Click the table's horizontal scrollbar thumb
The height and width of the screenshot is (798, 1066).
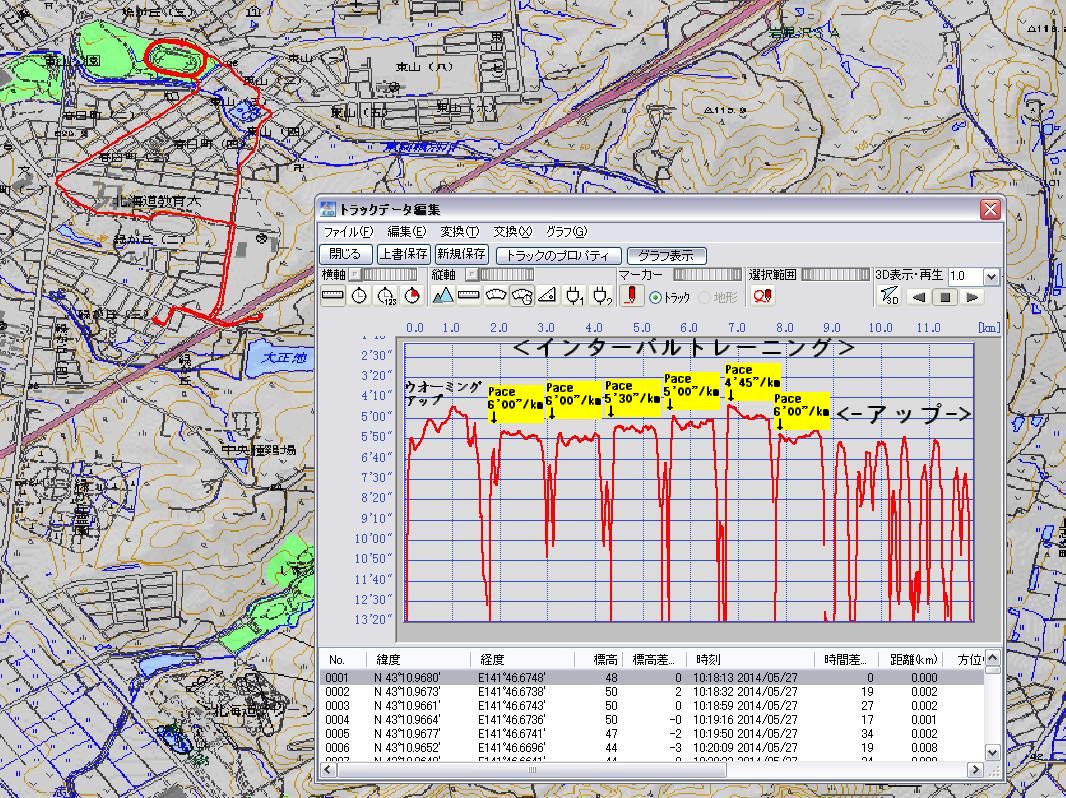532,769
